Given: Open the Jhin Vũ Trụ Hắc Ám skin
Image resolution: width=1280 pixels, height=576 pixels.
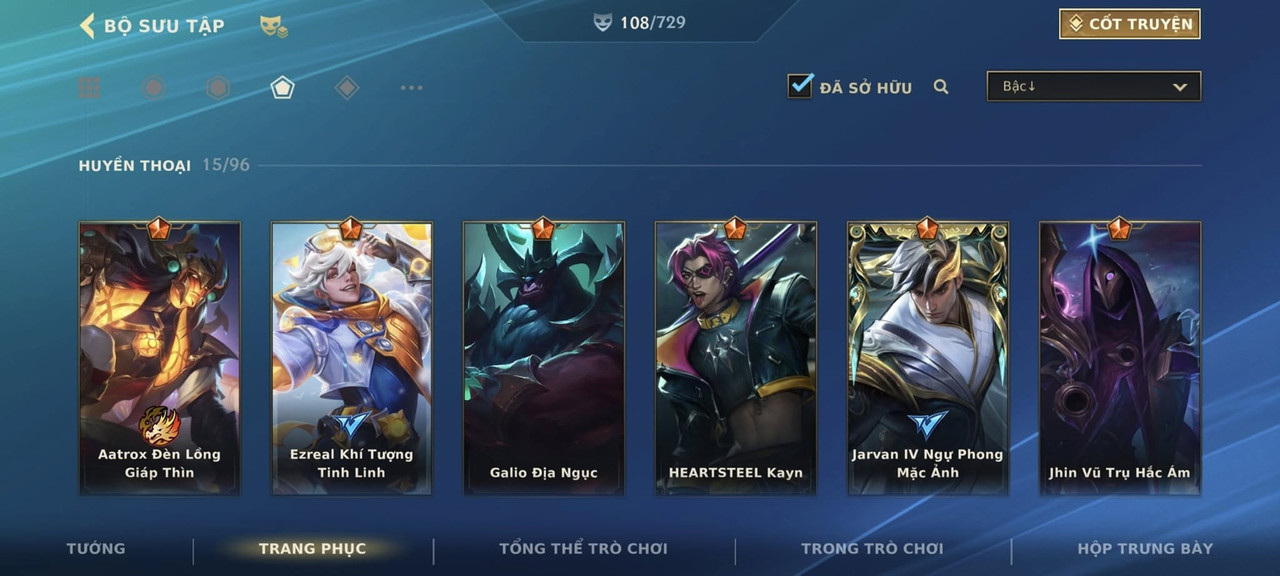Looking at the screenshot, I should pos(1120,357).
